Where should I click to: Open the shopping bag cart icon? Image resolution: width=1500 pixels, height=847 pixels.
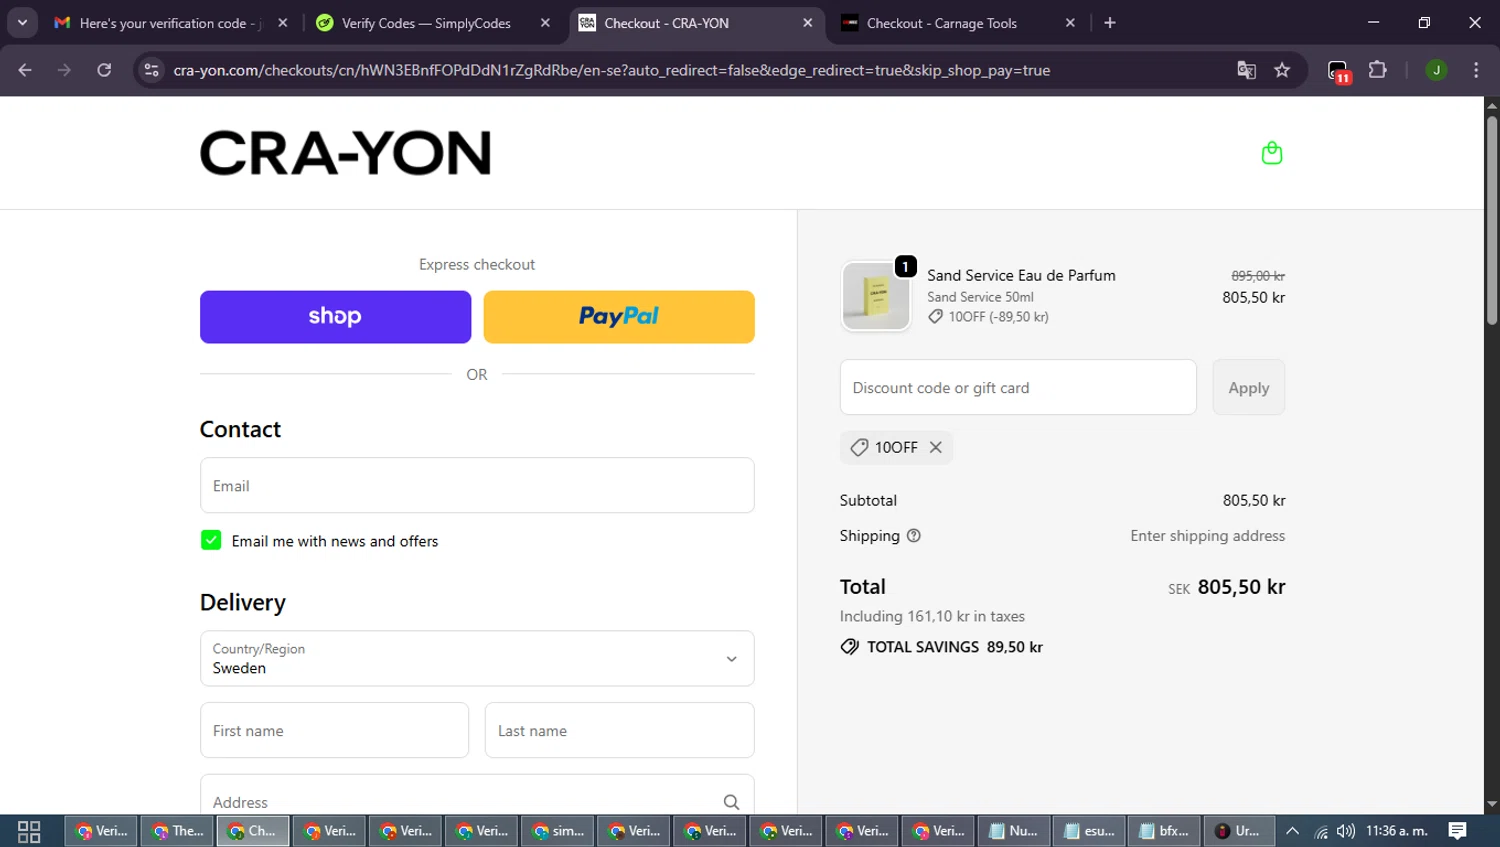1272,153
